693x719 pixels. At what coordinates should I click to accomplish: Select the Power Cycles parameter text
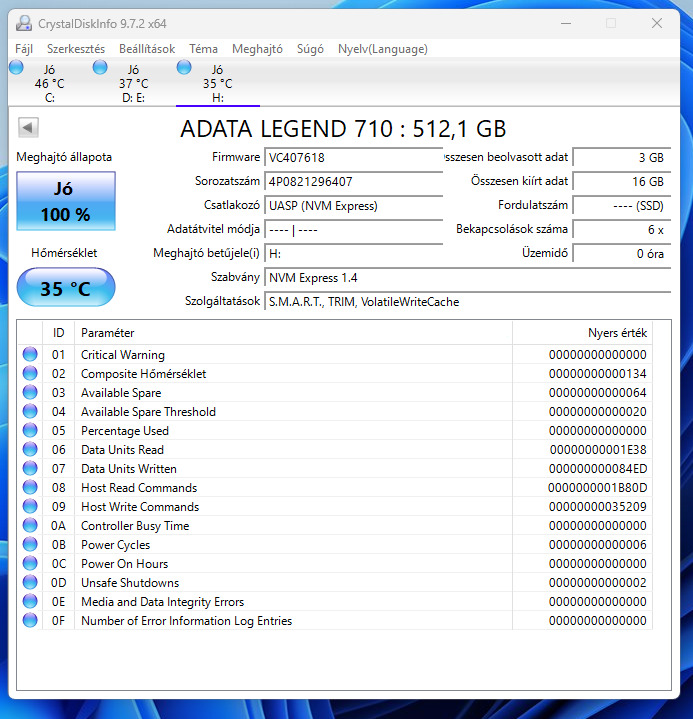tap(116, 545)
